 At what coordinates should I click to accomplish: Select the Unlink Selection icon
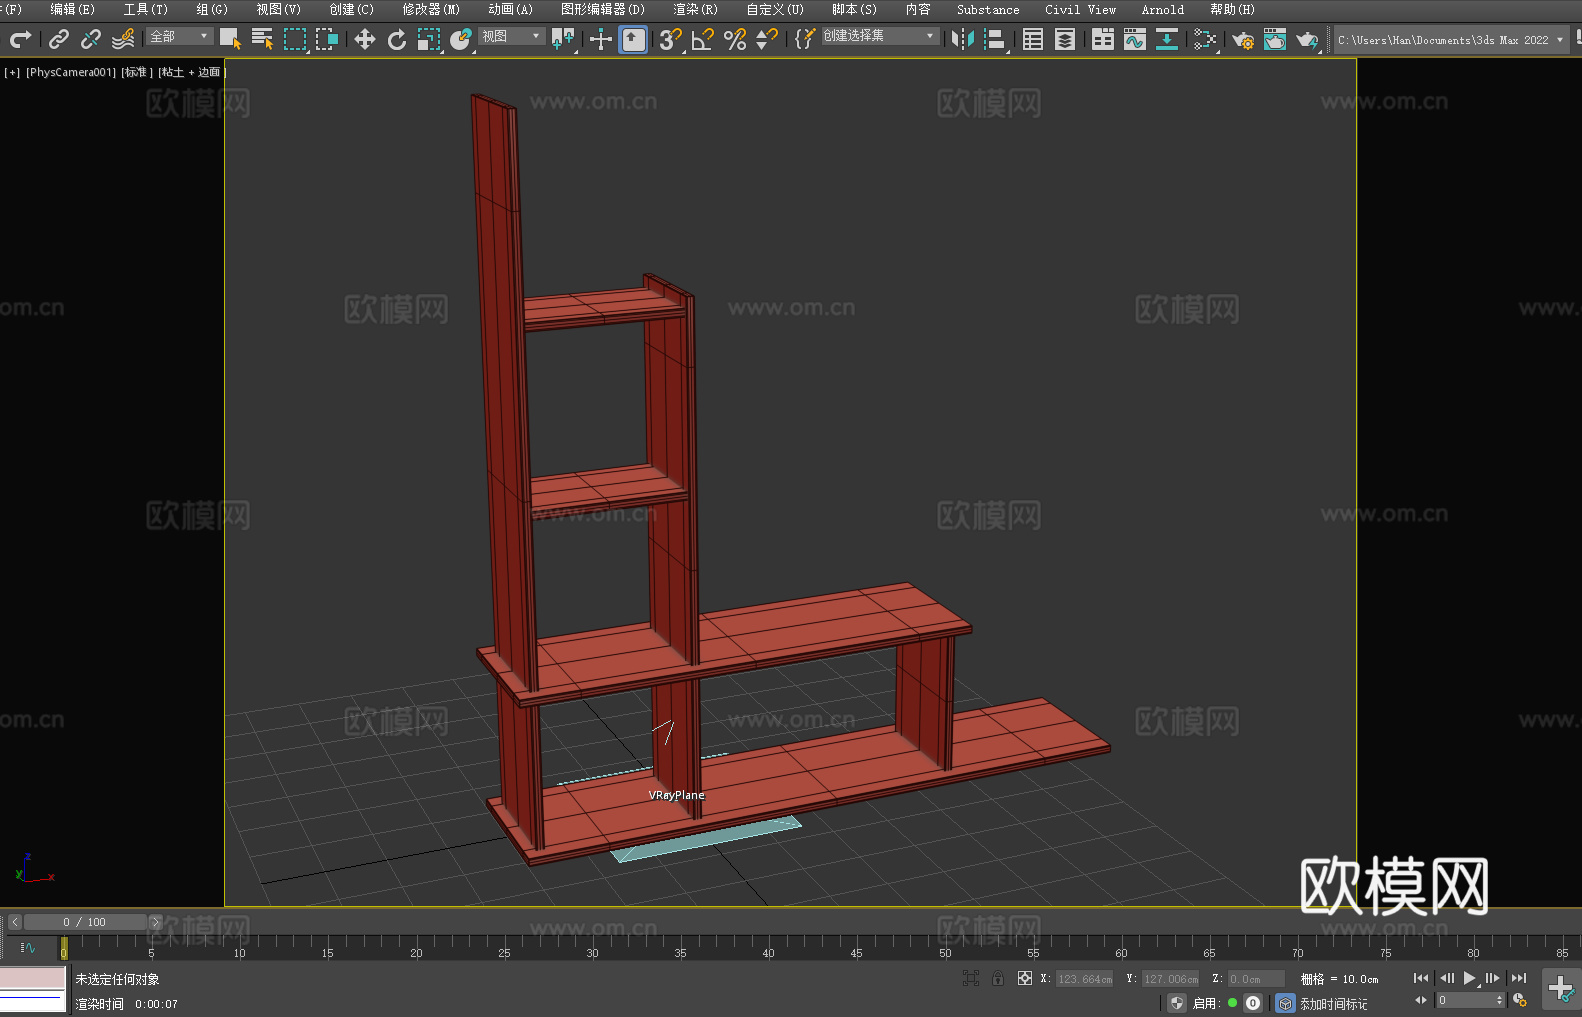coord(91,39)
